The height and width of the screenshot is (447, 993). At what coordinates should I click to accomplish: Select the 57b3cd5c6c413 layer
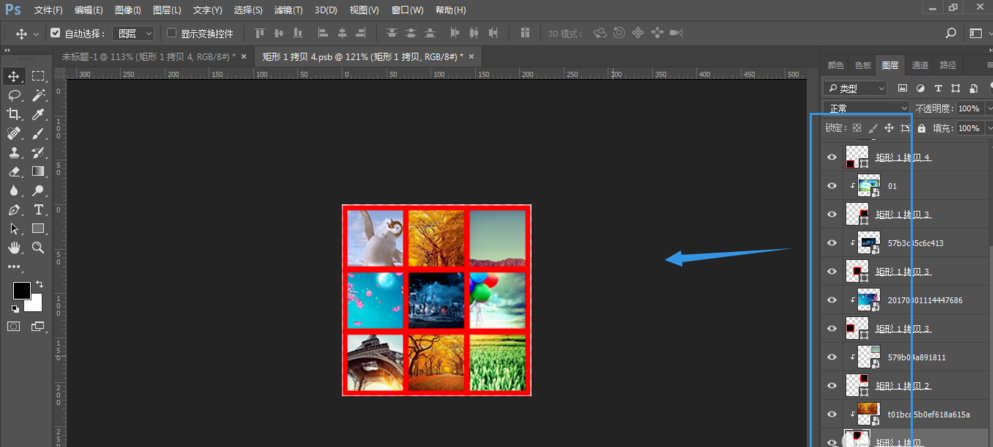click(x=915, y=243)
